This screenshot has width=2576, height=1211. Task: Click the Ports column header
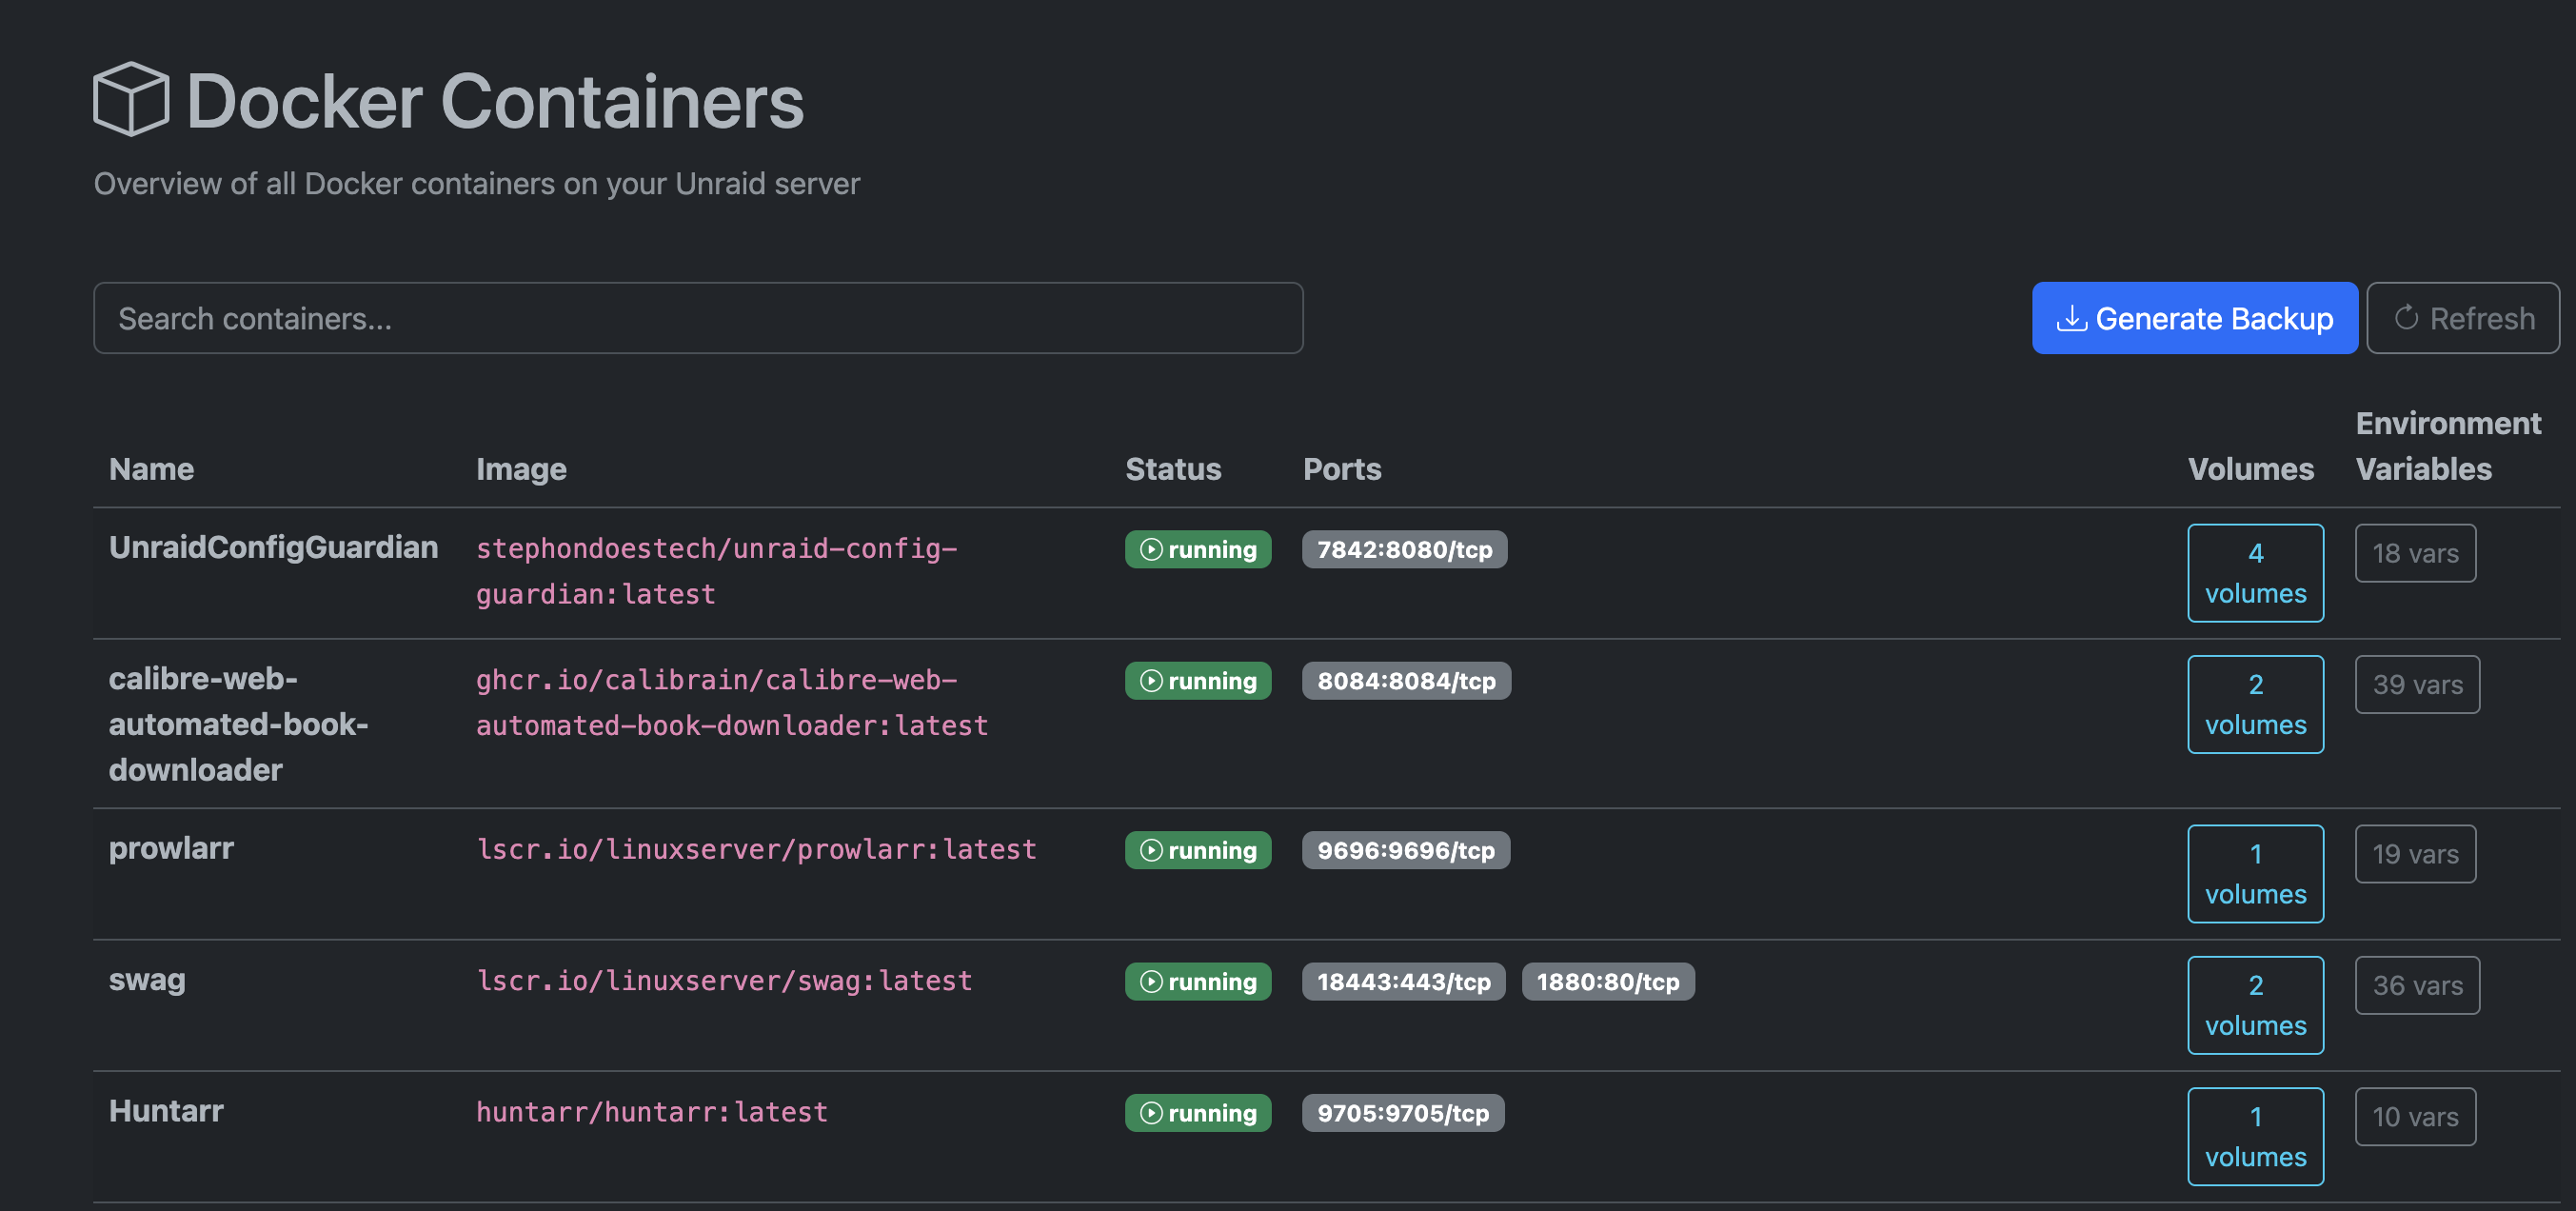pos(1342,469)
